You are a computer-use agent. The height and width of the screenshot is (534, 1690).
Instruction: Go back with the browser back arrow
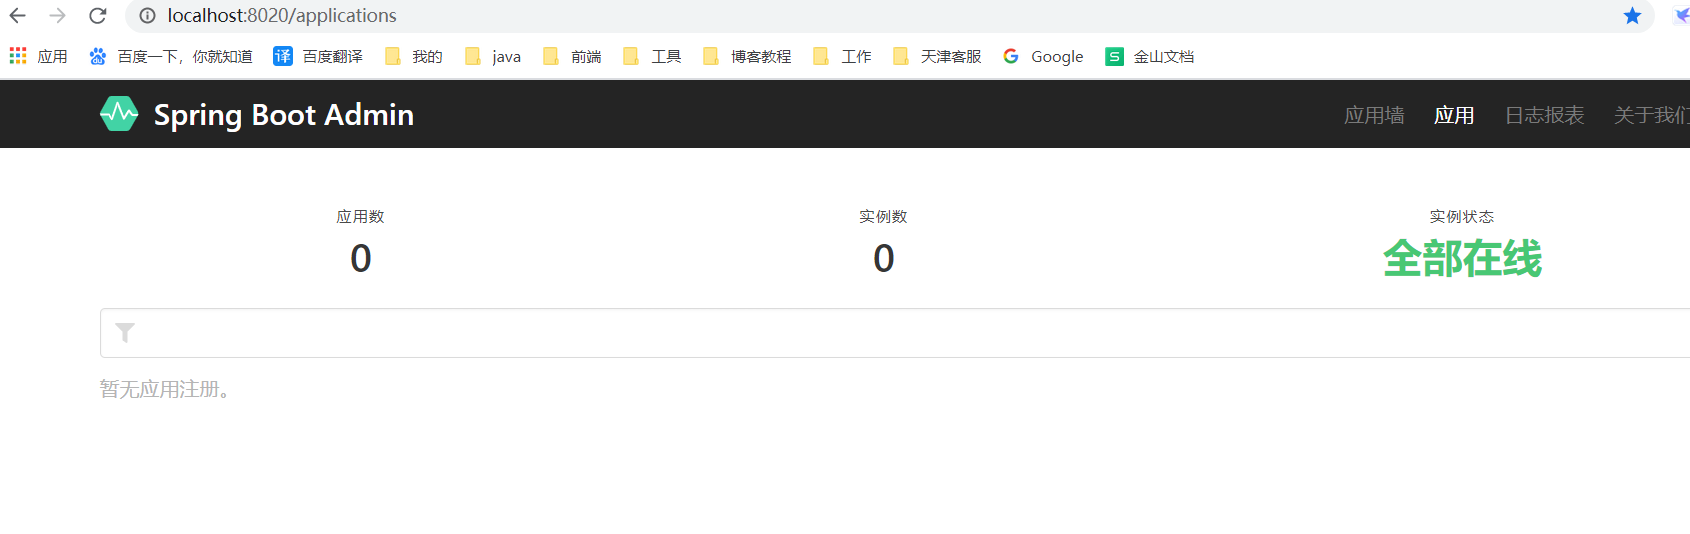[x=18, y=16]
